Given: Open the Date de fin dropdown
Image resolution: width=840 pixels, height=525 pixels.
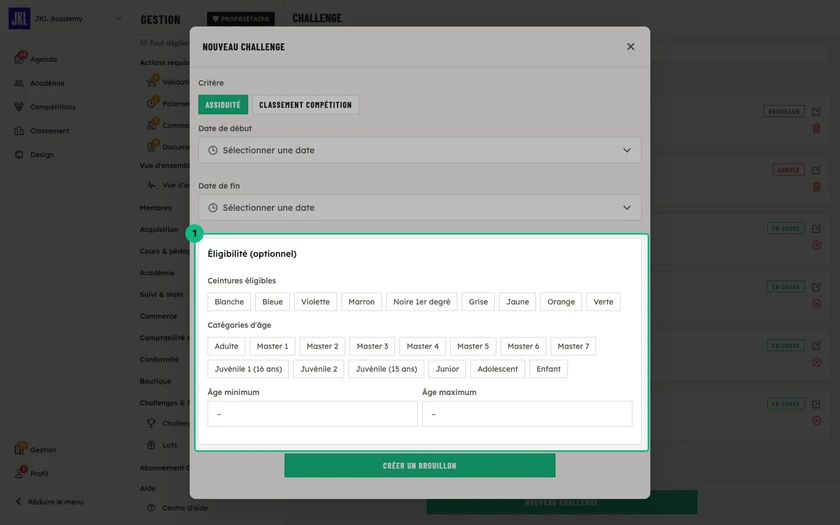Looking at the screenshot, I should pyautogui.click(x=419, y=208).
